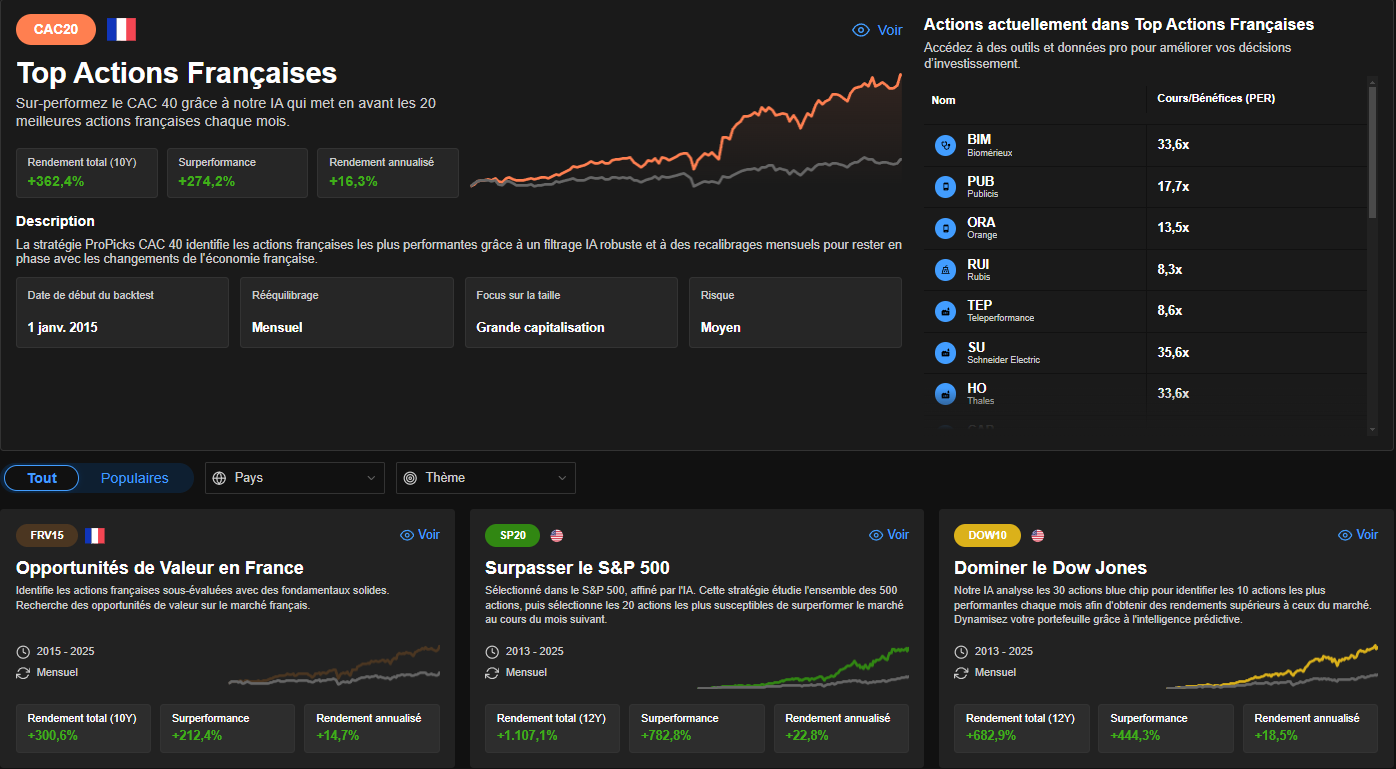Switch to the Populaires tab
This screenshot has width=1396, height=769.
135,478
